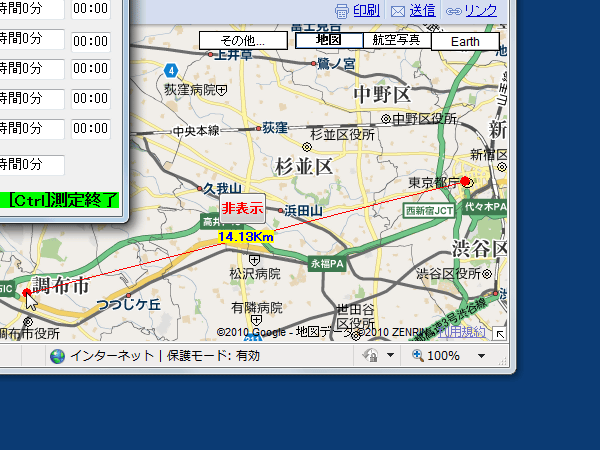Click the 有隣病院 hospital cross icon
Viewport: 600px width, 450px height.
point(256,320)
